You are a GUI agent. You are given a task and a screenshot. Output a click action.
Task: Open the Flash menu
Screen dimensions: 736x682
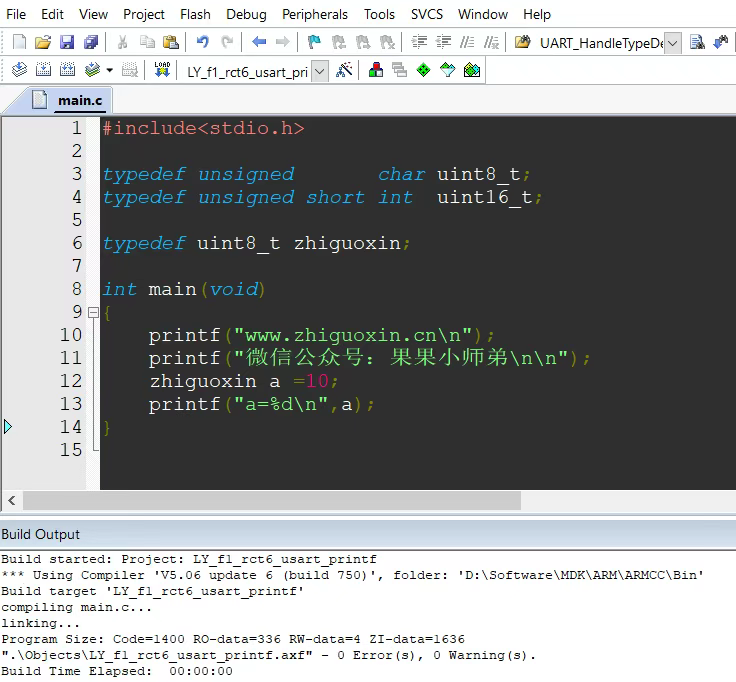click(x=195, y=14)
